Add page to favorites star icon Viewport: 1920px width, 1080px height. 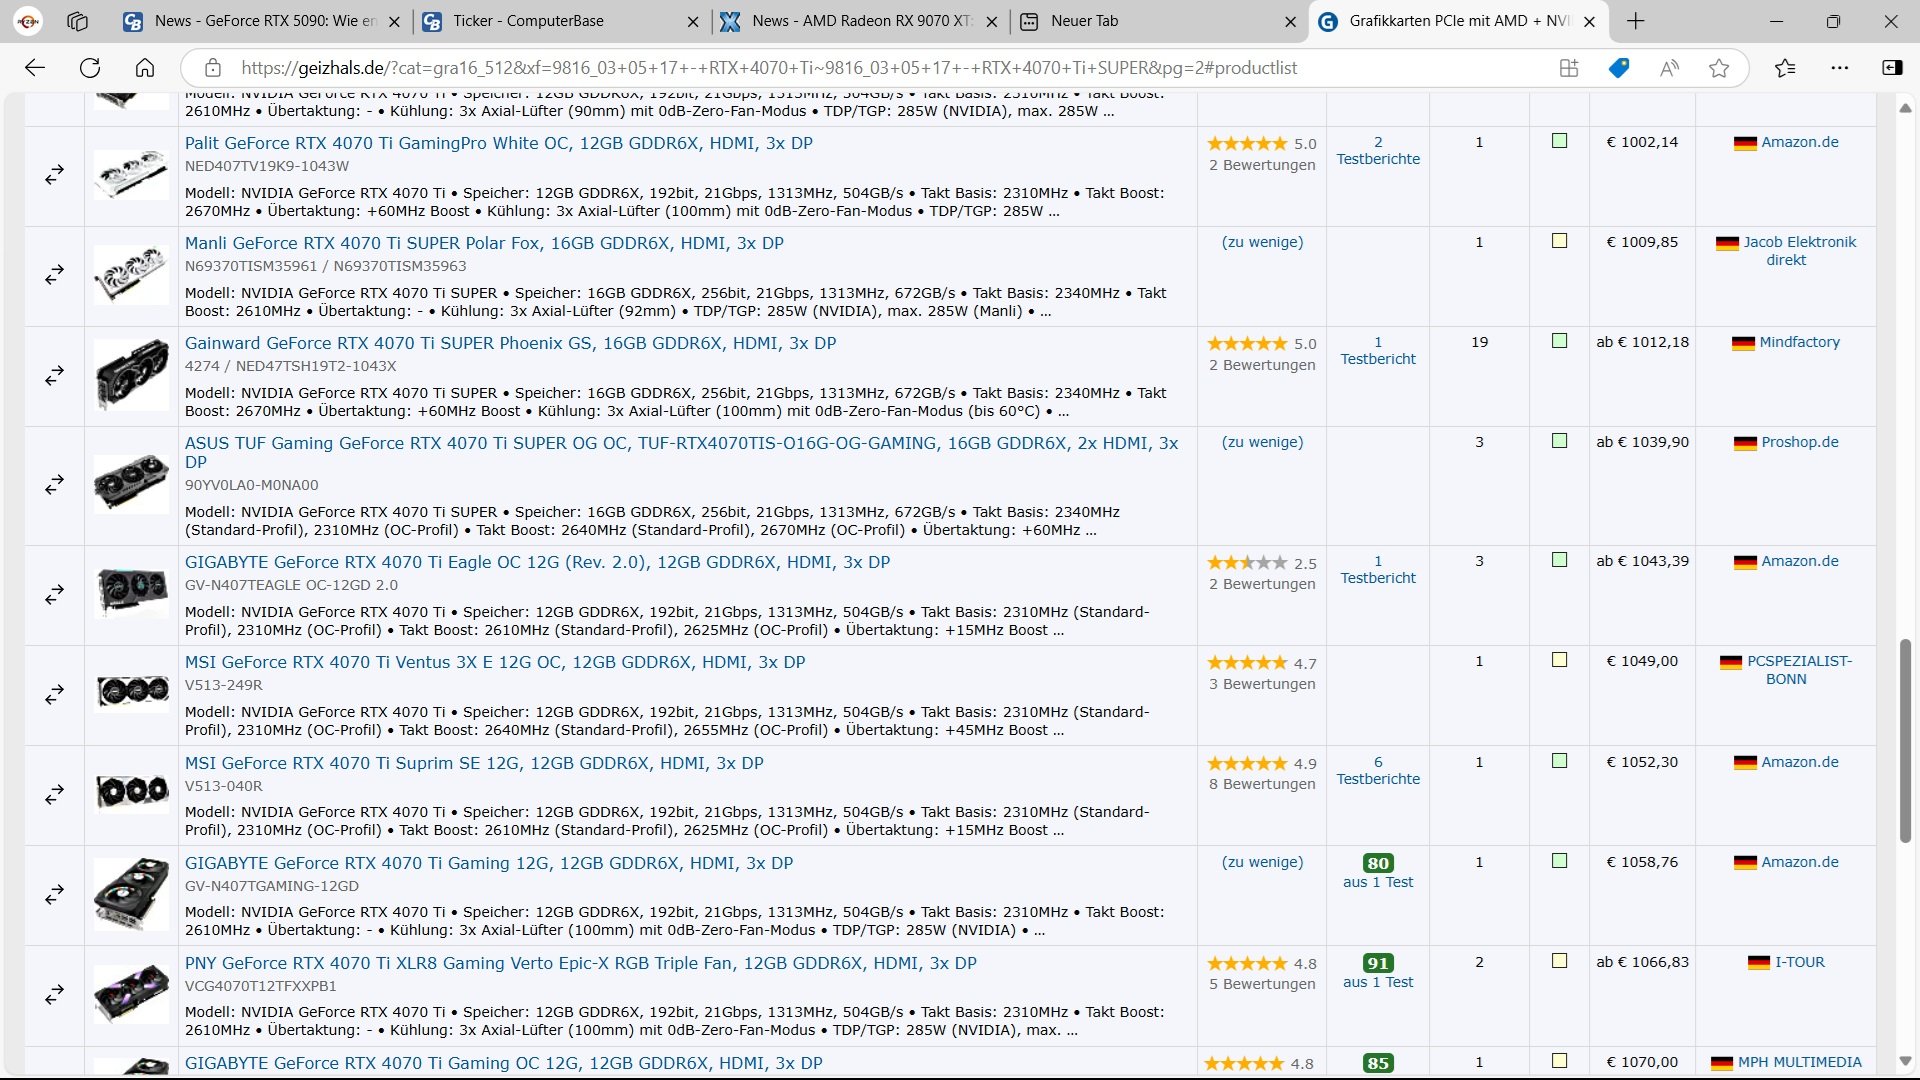coord(1719,68)
